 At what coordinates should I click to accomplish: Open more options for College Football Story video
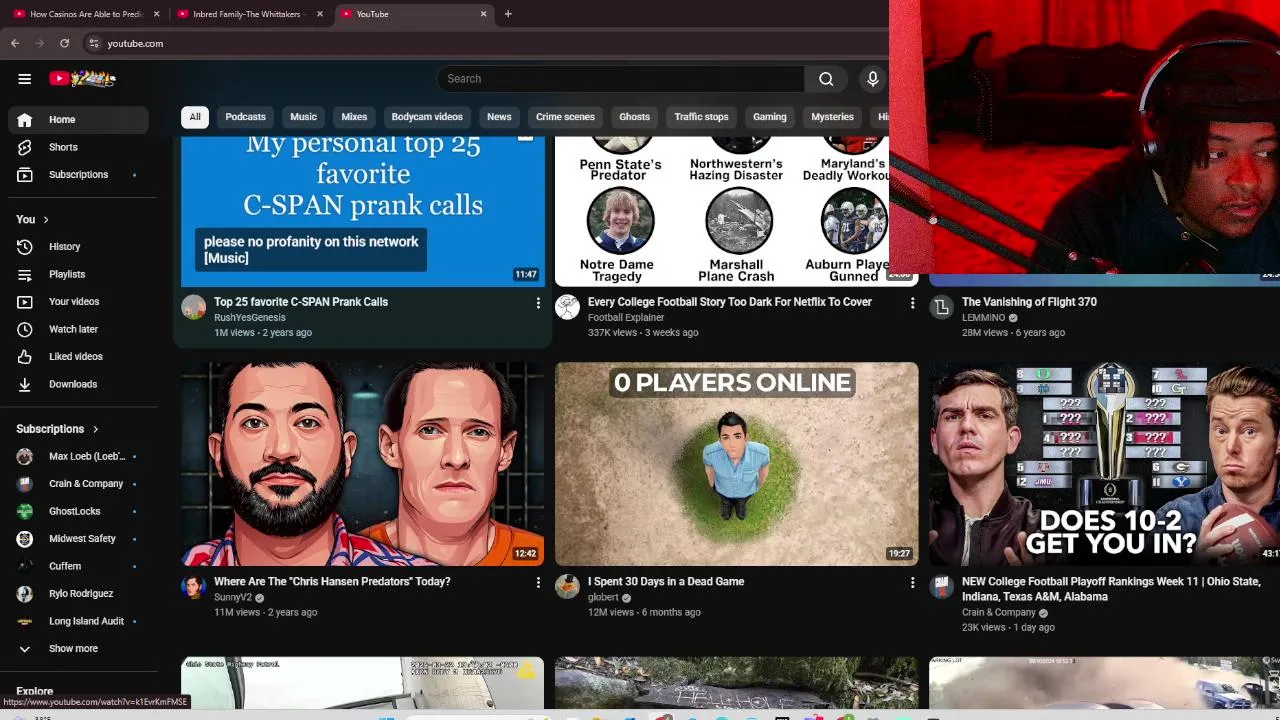(912, 302)
